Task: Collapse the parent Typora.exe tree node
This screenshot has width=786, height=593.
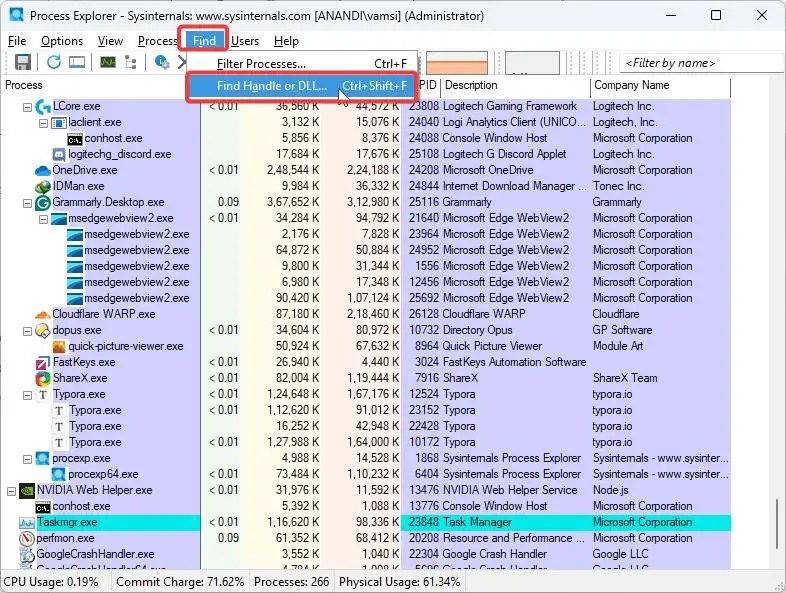Action: coord(28,396)
